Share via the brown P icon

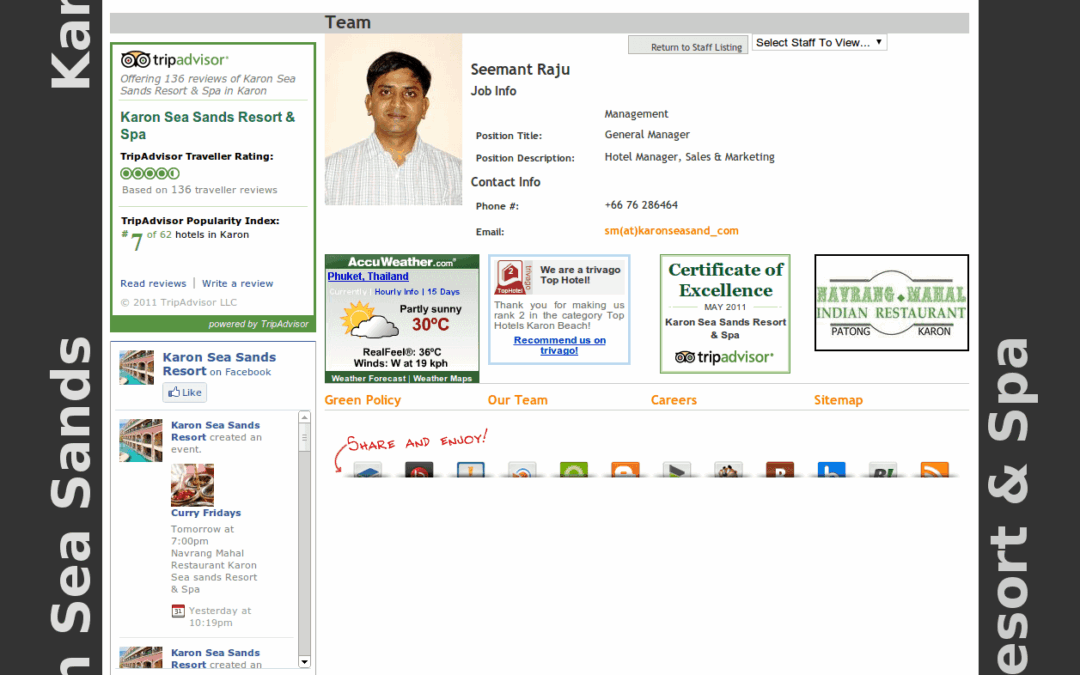(780, 470)
